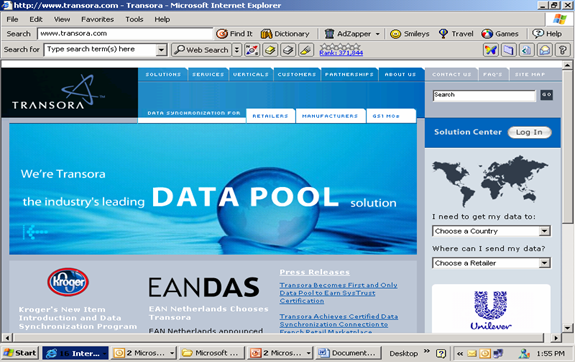Viewport: 575px width, 362px height.
Task: Click the Travel toolbar icon
Action: click(x=443, y=34)
